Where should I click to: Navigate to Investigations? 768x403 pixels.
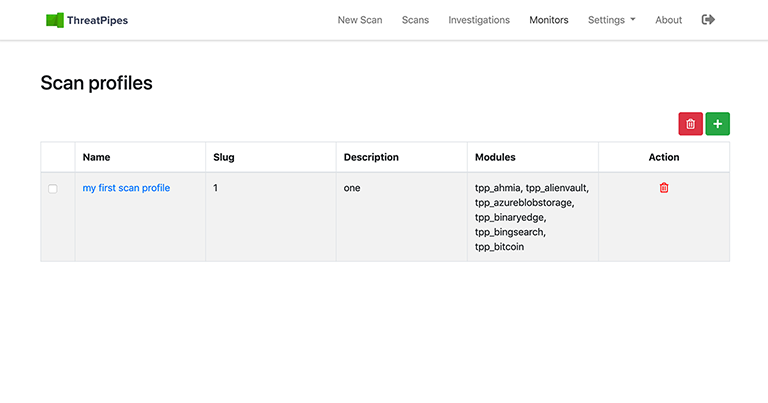click(x=479, y=20)
